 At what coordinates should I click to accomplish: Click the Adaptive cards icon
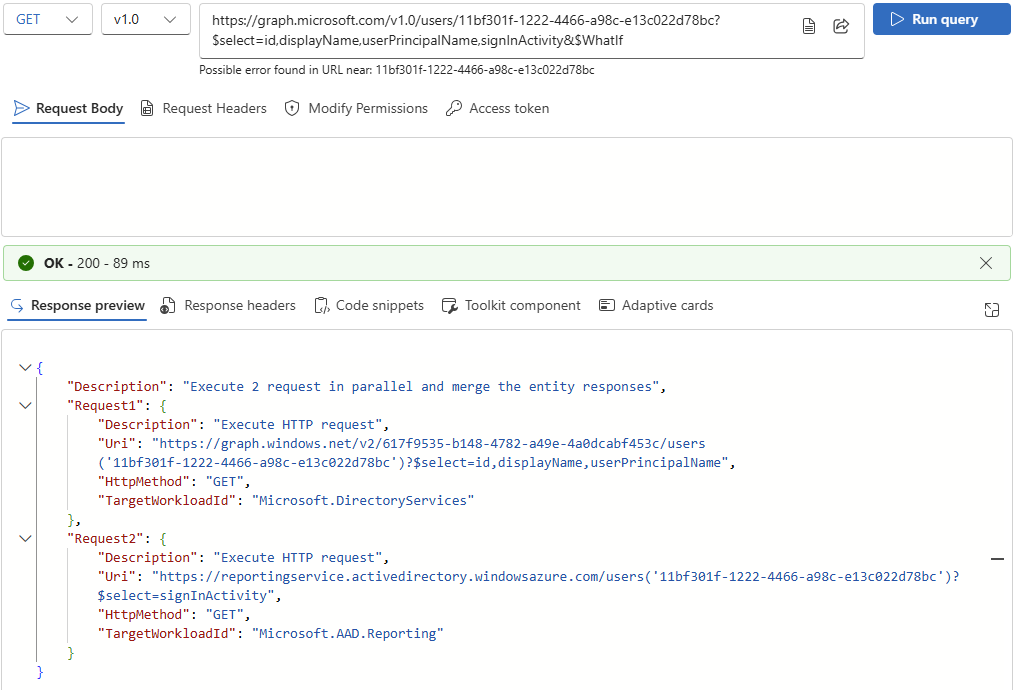click(607, 305)
